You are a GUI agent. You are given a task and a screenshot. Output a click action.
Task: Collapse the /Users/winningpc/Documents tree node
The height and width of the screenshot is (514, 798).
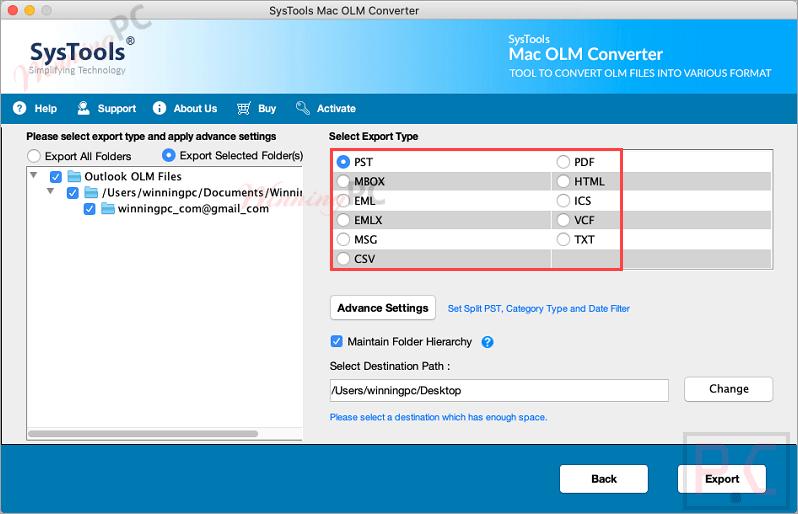click(x=50, y=191)
